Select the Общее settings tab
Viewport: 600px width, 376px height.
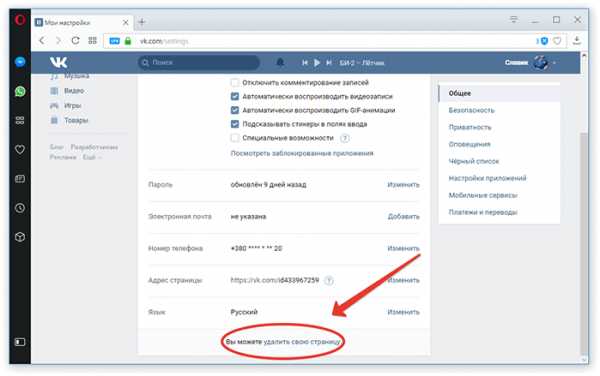point(499,93)
